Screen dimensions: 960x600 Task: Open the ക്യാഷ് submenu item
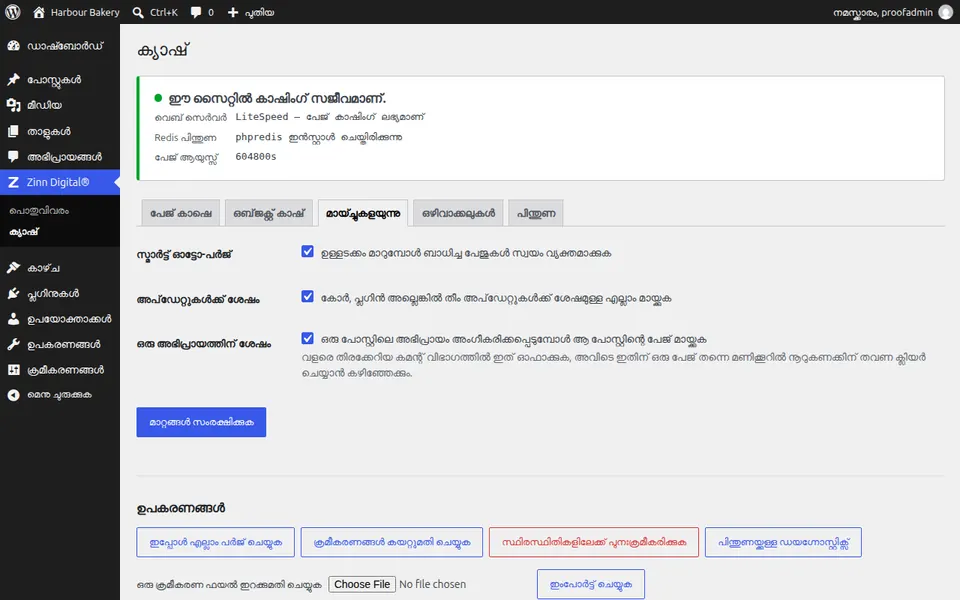(x=24, y=231)
